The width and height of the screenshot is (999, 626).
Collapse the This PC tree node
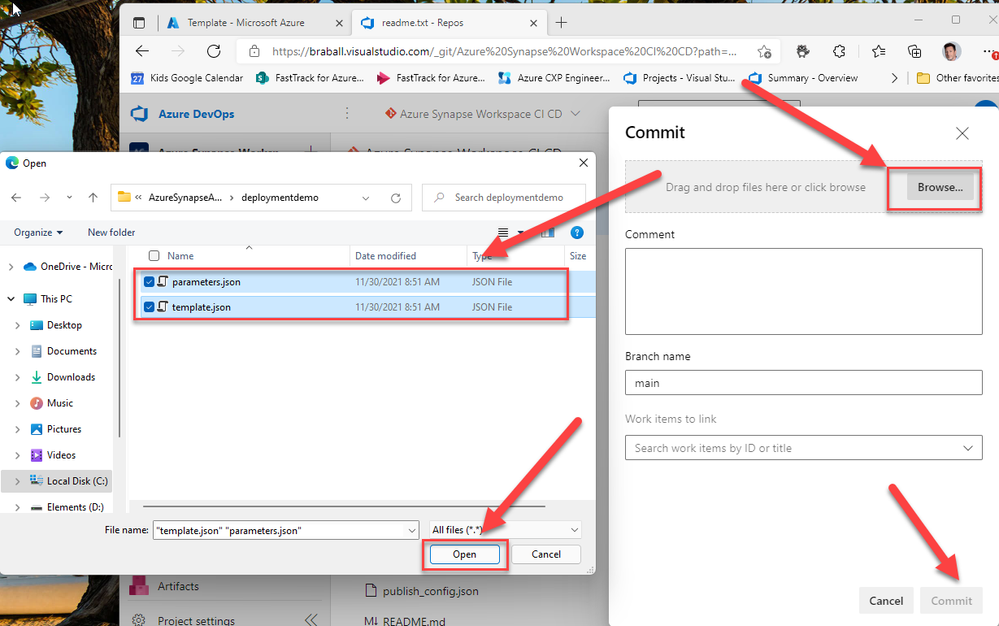coord(11,299)
